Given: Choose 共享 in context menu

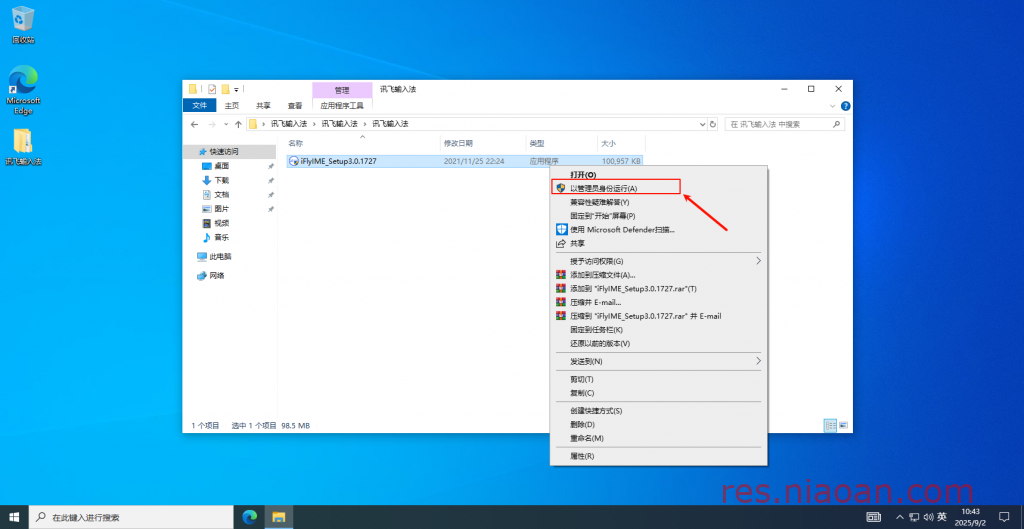Looking at the screenshot, I should pos(658,243).
